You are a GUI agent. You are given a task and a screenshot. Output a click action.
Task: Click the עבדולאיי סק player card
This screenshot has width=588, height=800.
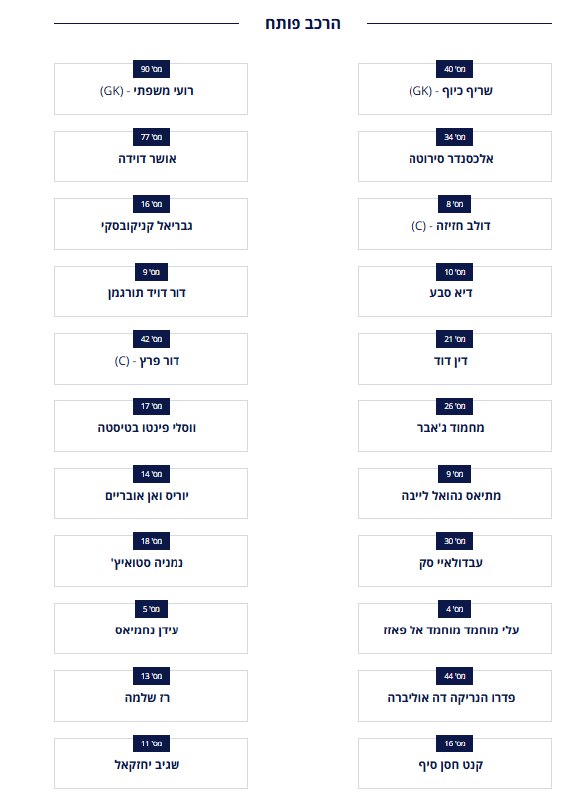(x=454, y=561)
